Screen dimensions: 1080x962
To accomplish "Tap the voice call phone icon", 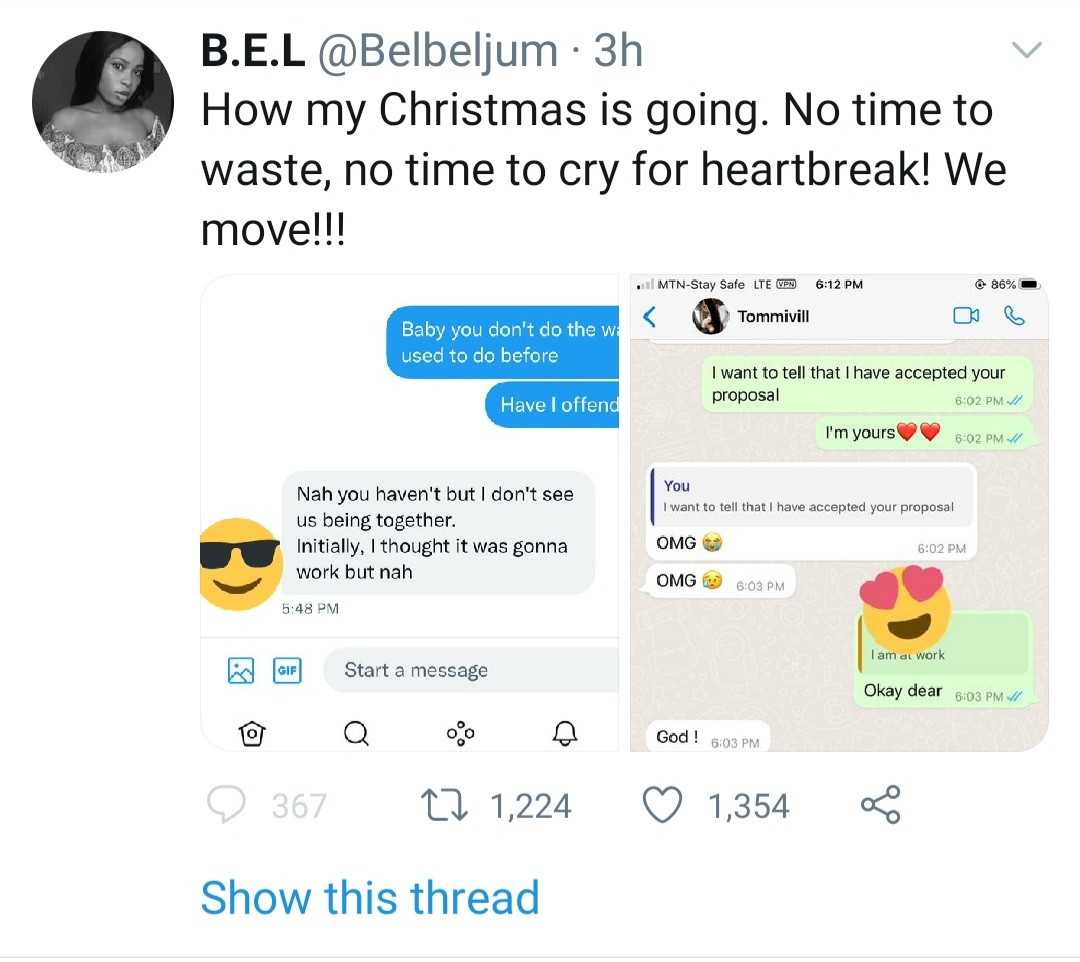I will coord(1014,316).
